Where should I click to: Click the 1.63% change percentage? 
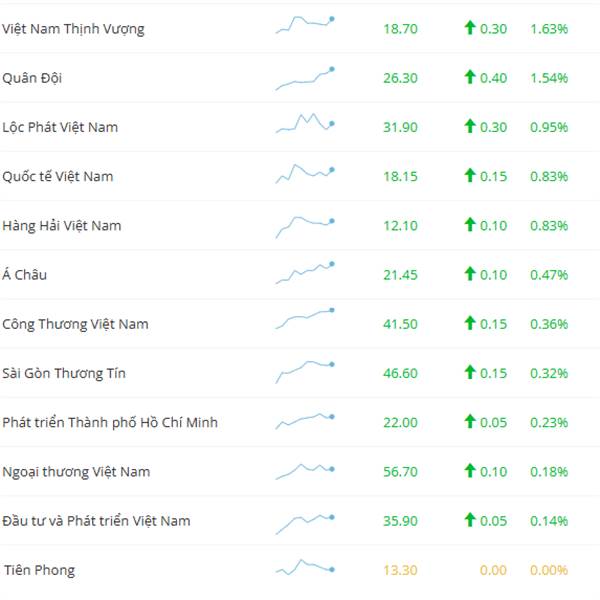(x=549, y=29)
